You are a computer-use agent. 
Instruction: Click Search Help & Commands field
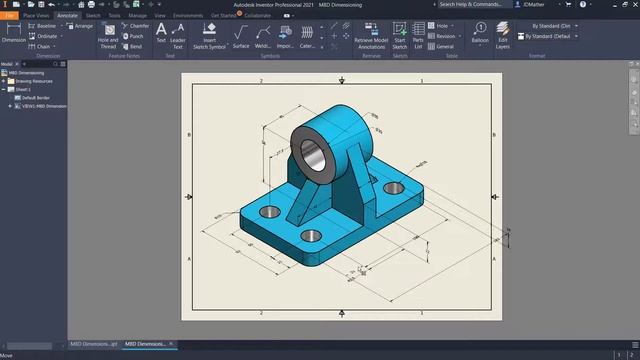[x=475, y=4]
